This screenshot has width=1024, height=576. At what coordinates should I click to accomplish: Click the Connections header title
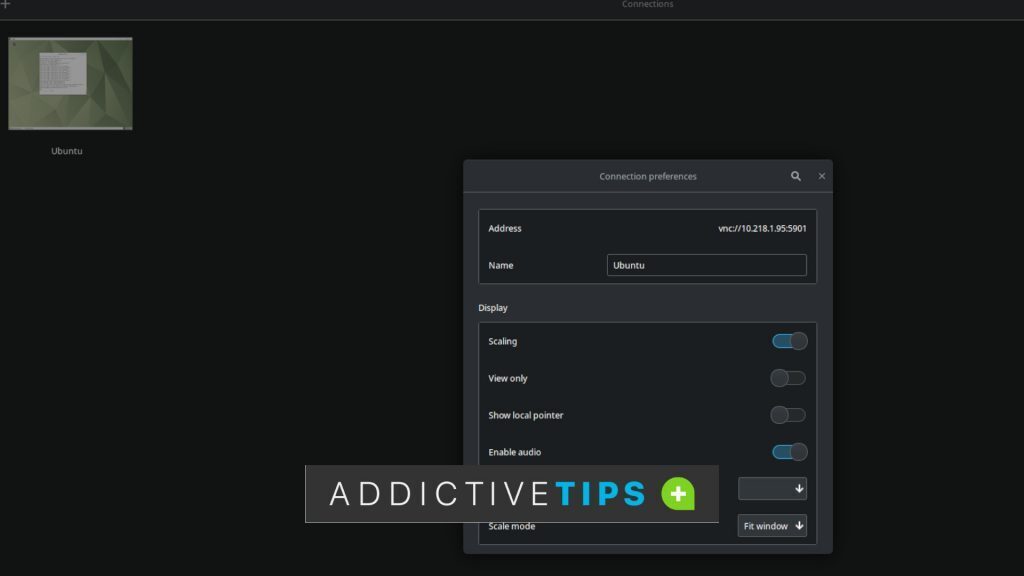(647, 5)
